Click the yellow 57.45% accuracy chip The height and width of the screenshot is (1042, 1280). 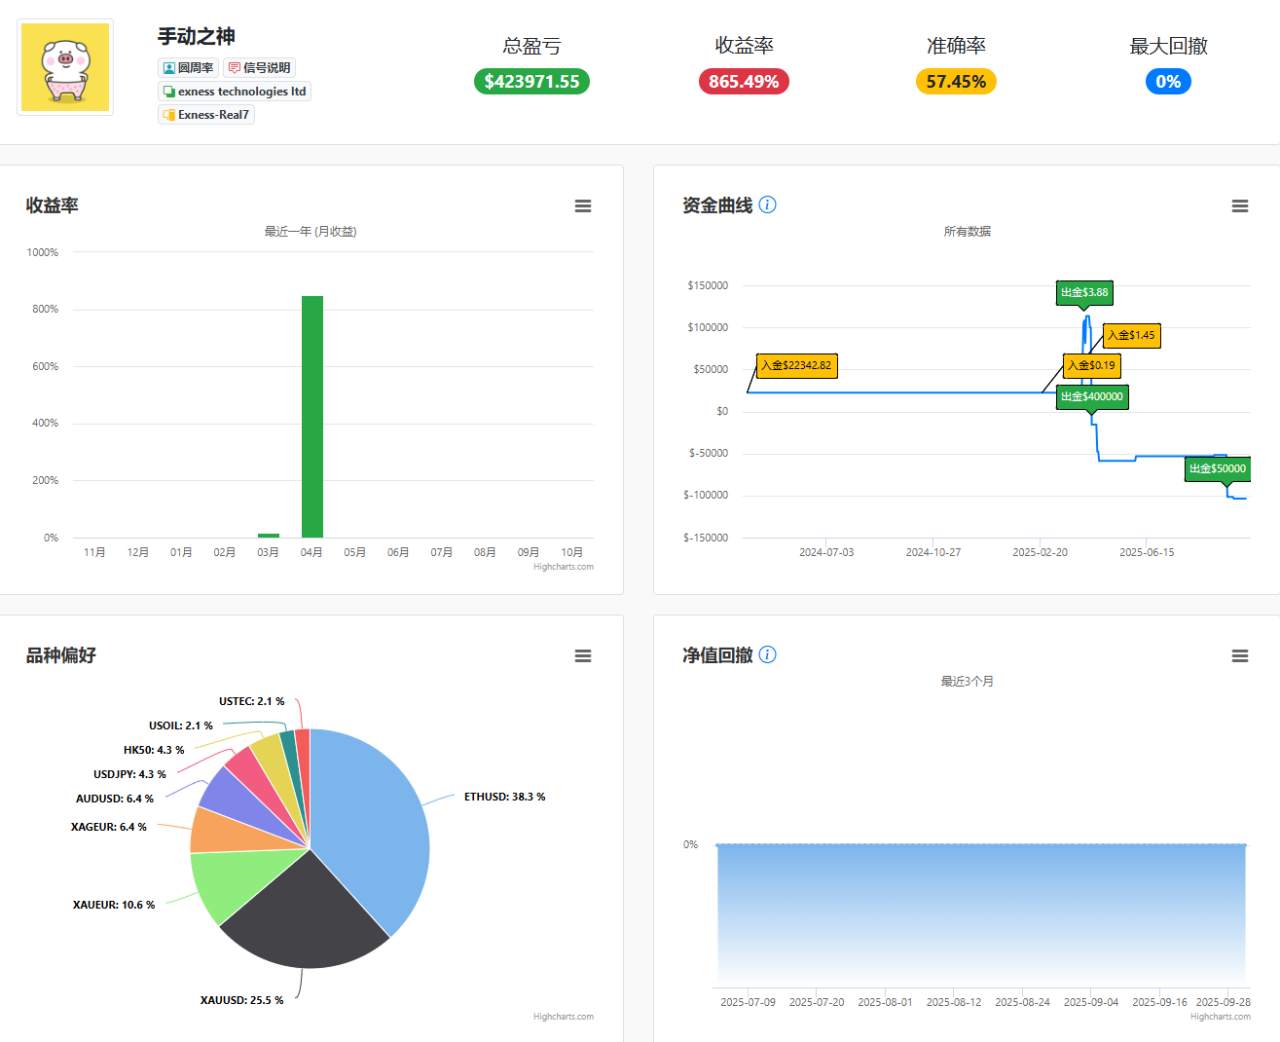[x=955, y=82]
